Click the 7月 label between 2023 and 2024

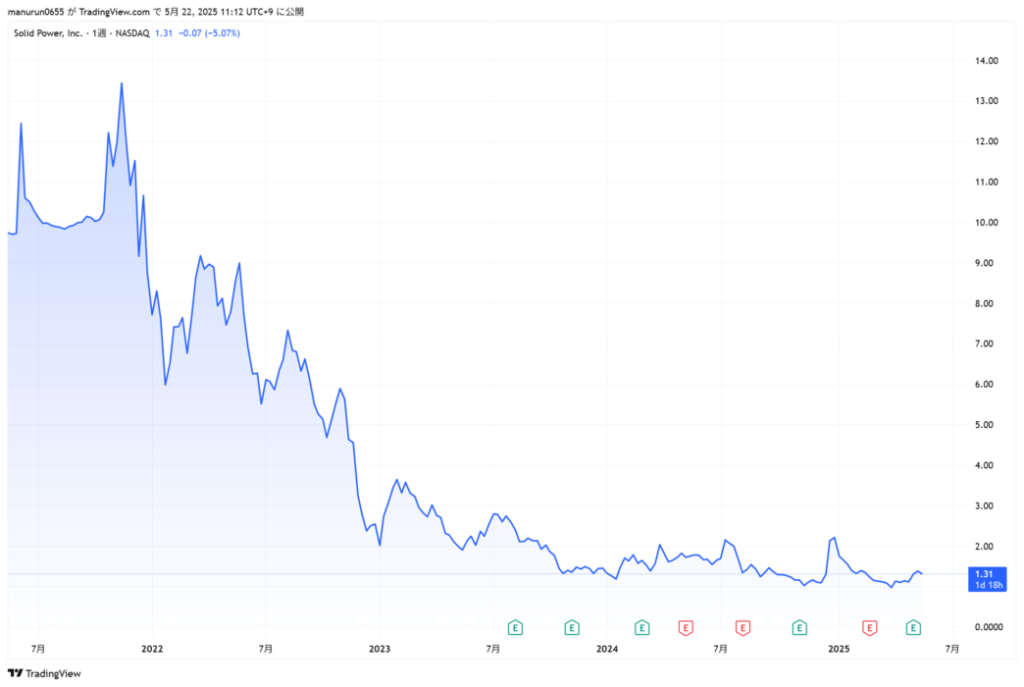coord(493,648)
